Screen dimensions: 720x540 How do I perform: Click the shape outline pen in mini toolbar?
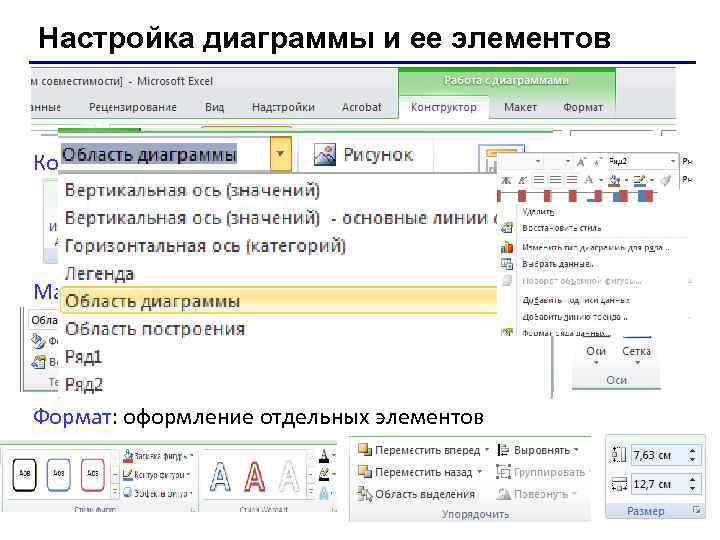[639, 180]
